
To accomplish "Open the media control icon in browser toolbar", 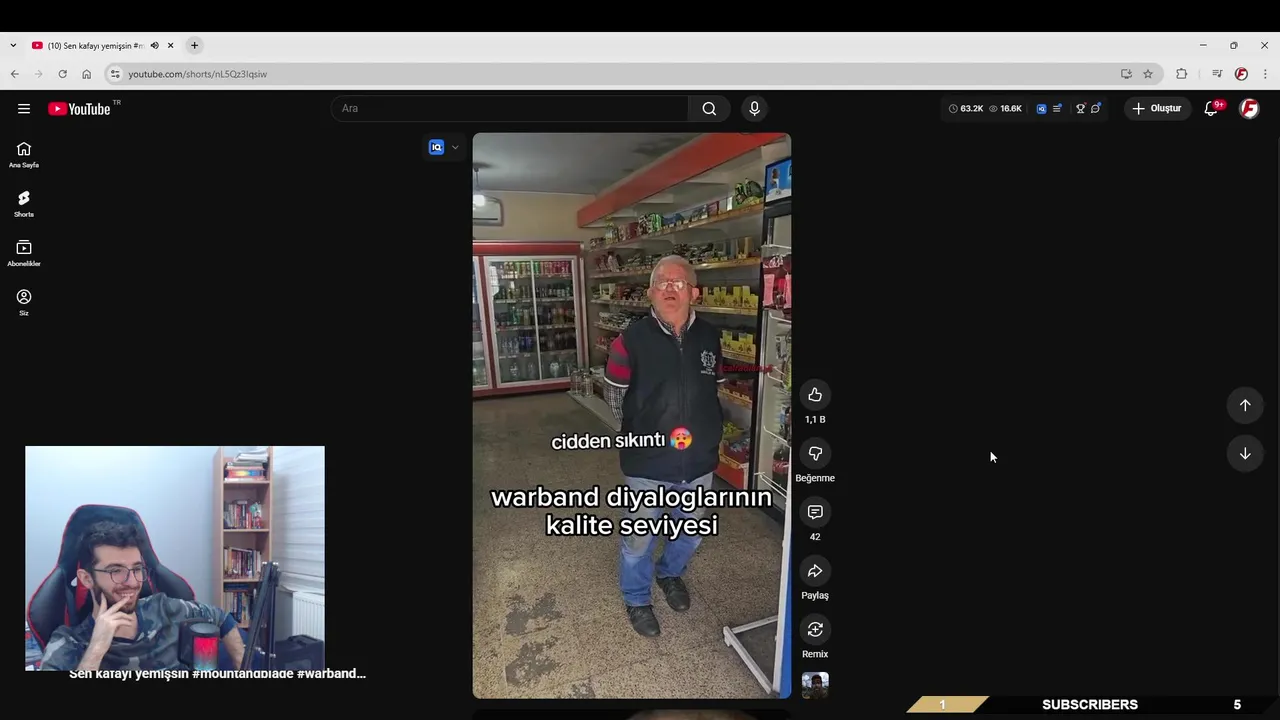I will 1217,74.
